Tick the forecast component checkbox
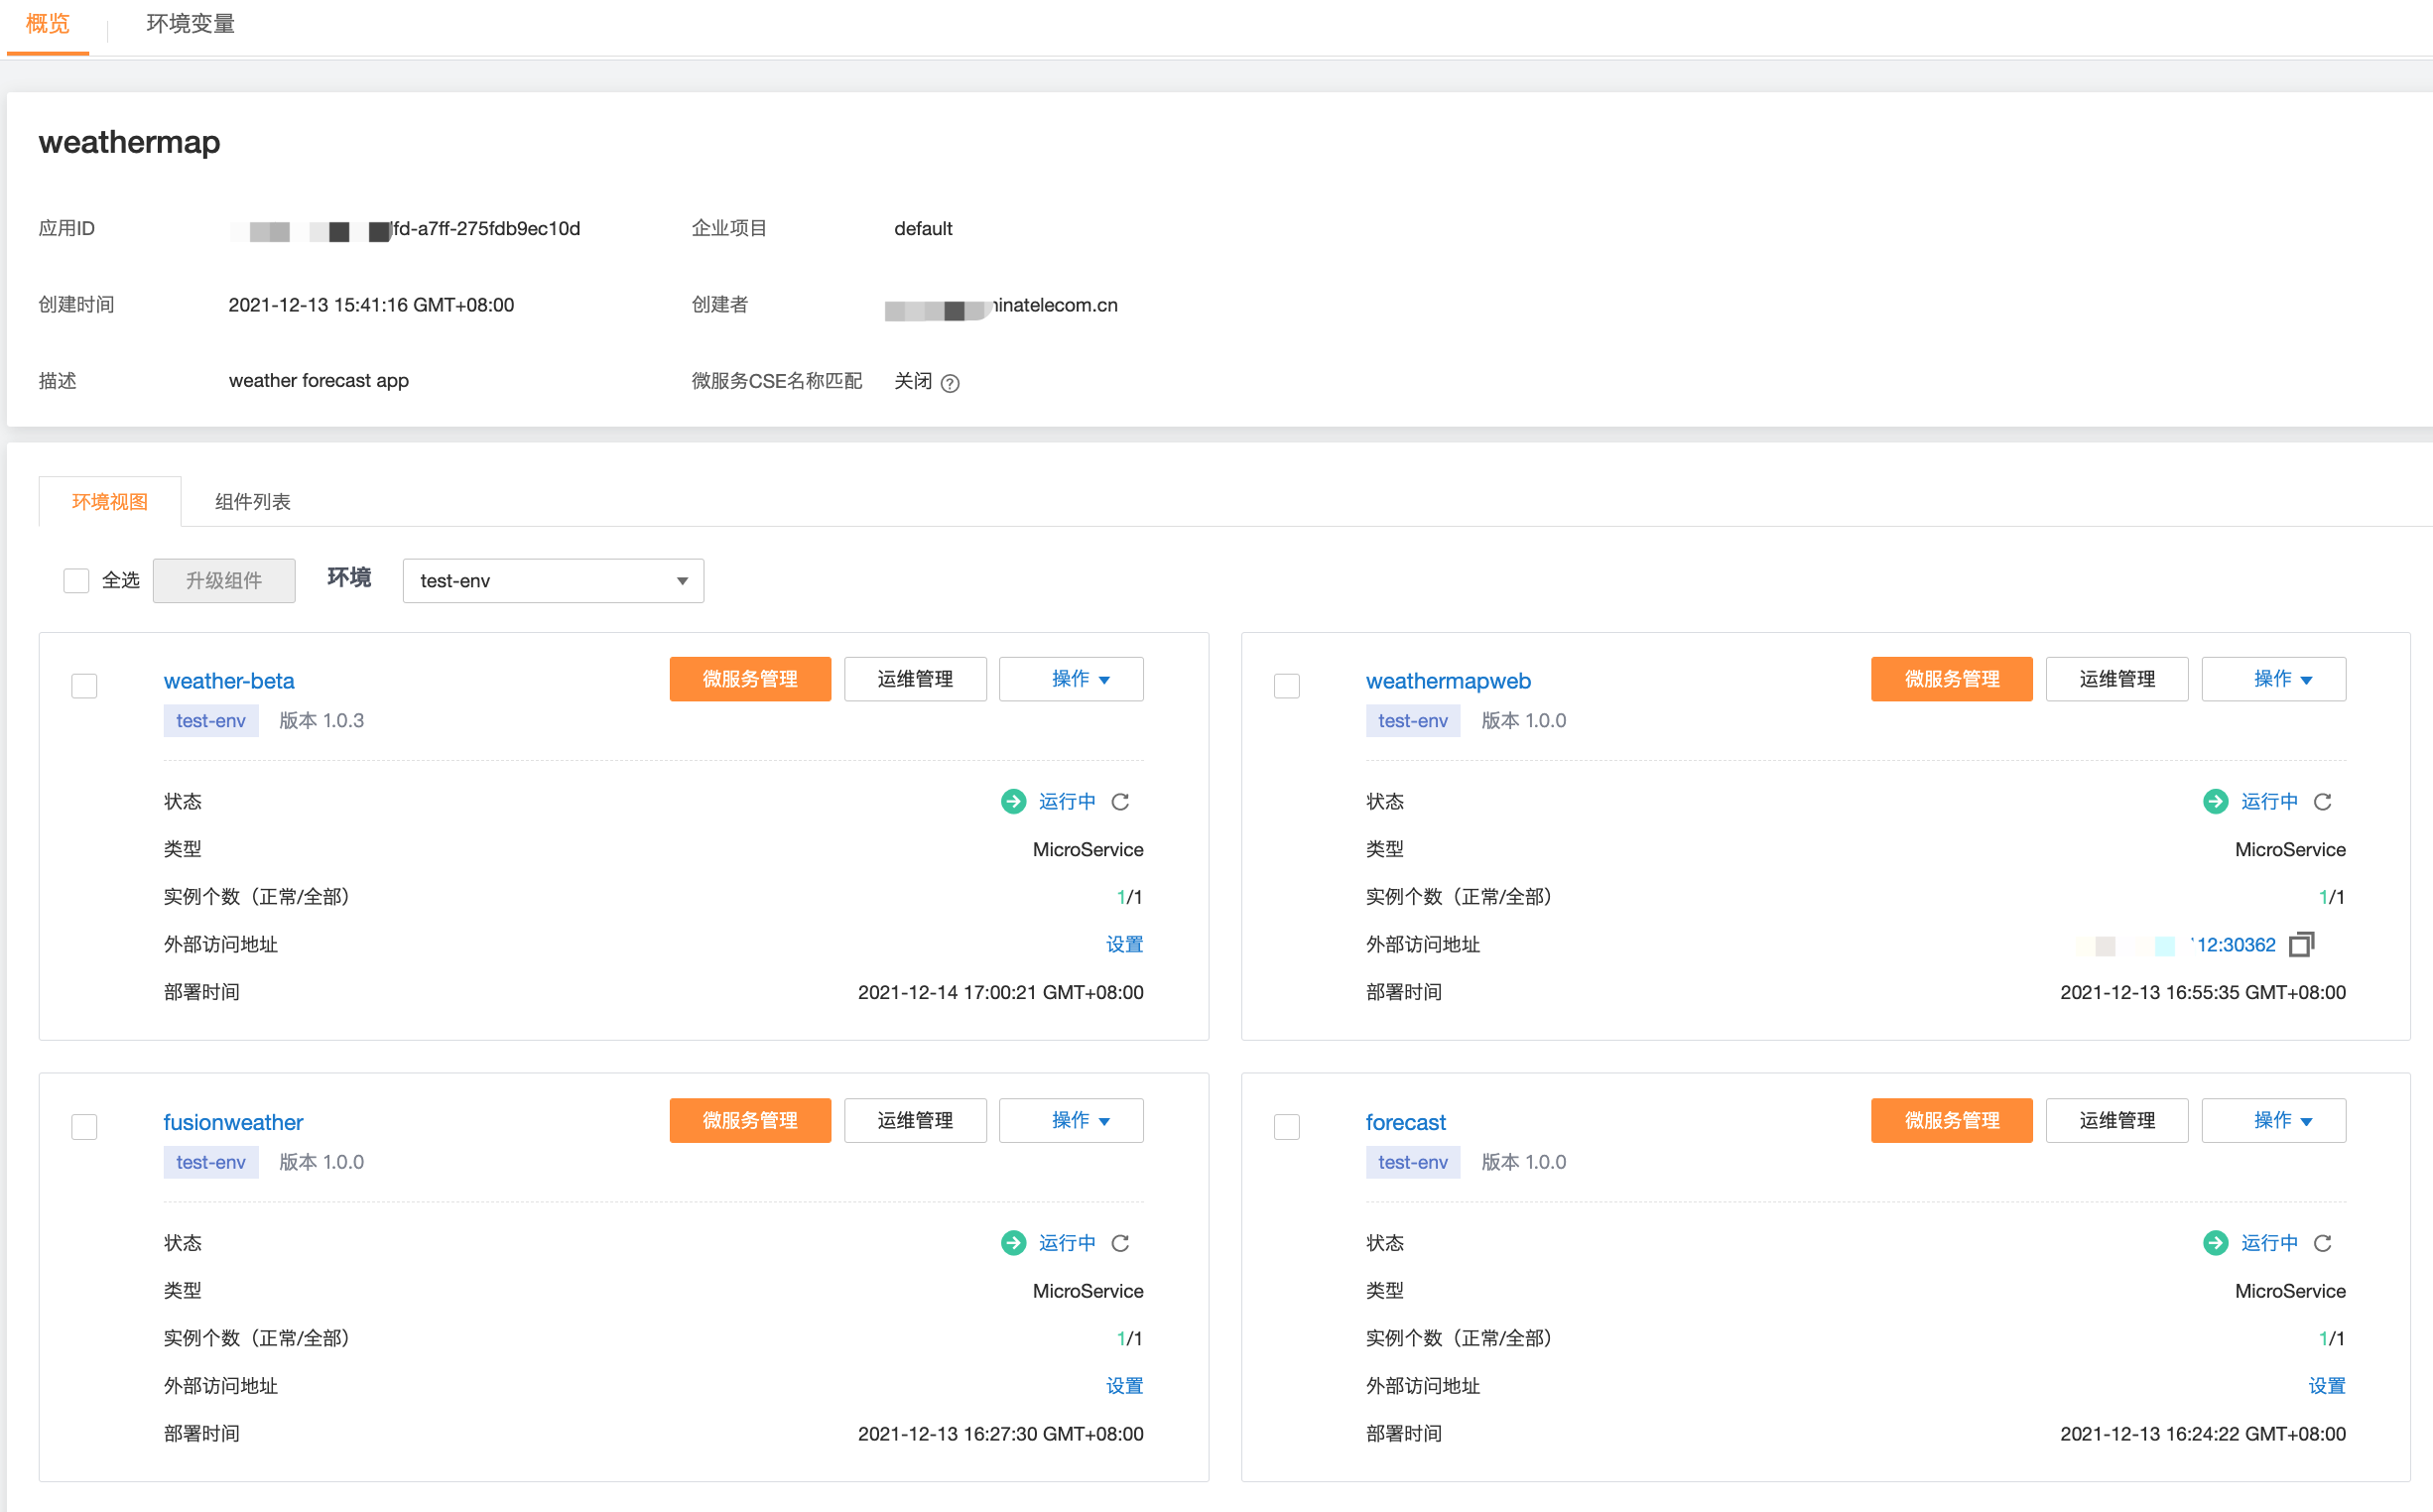 [x=1287, y=1127]
